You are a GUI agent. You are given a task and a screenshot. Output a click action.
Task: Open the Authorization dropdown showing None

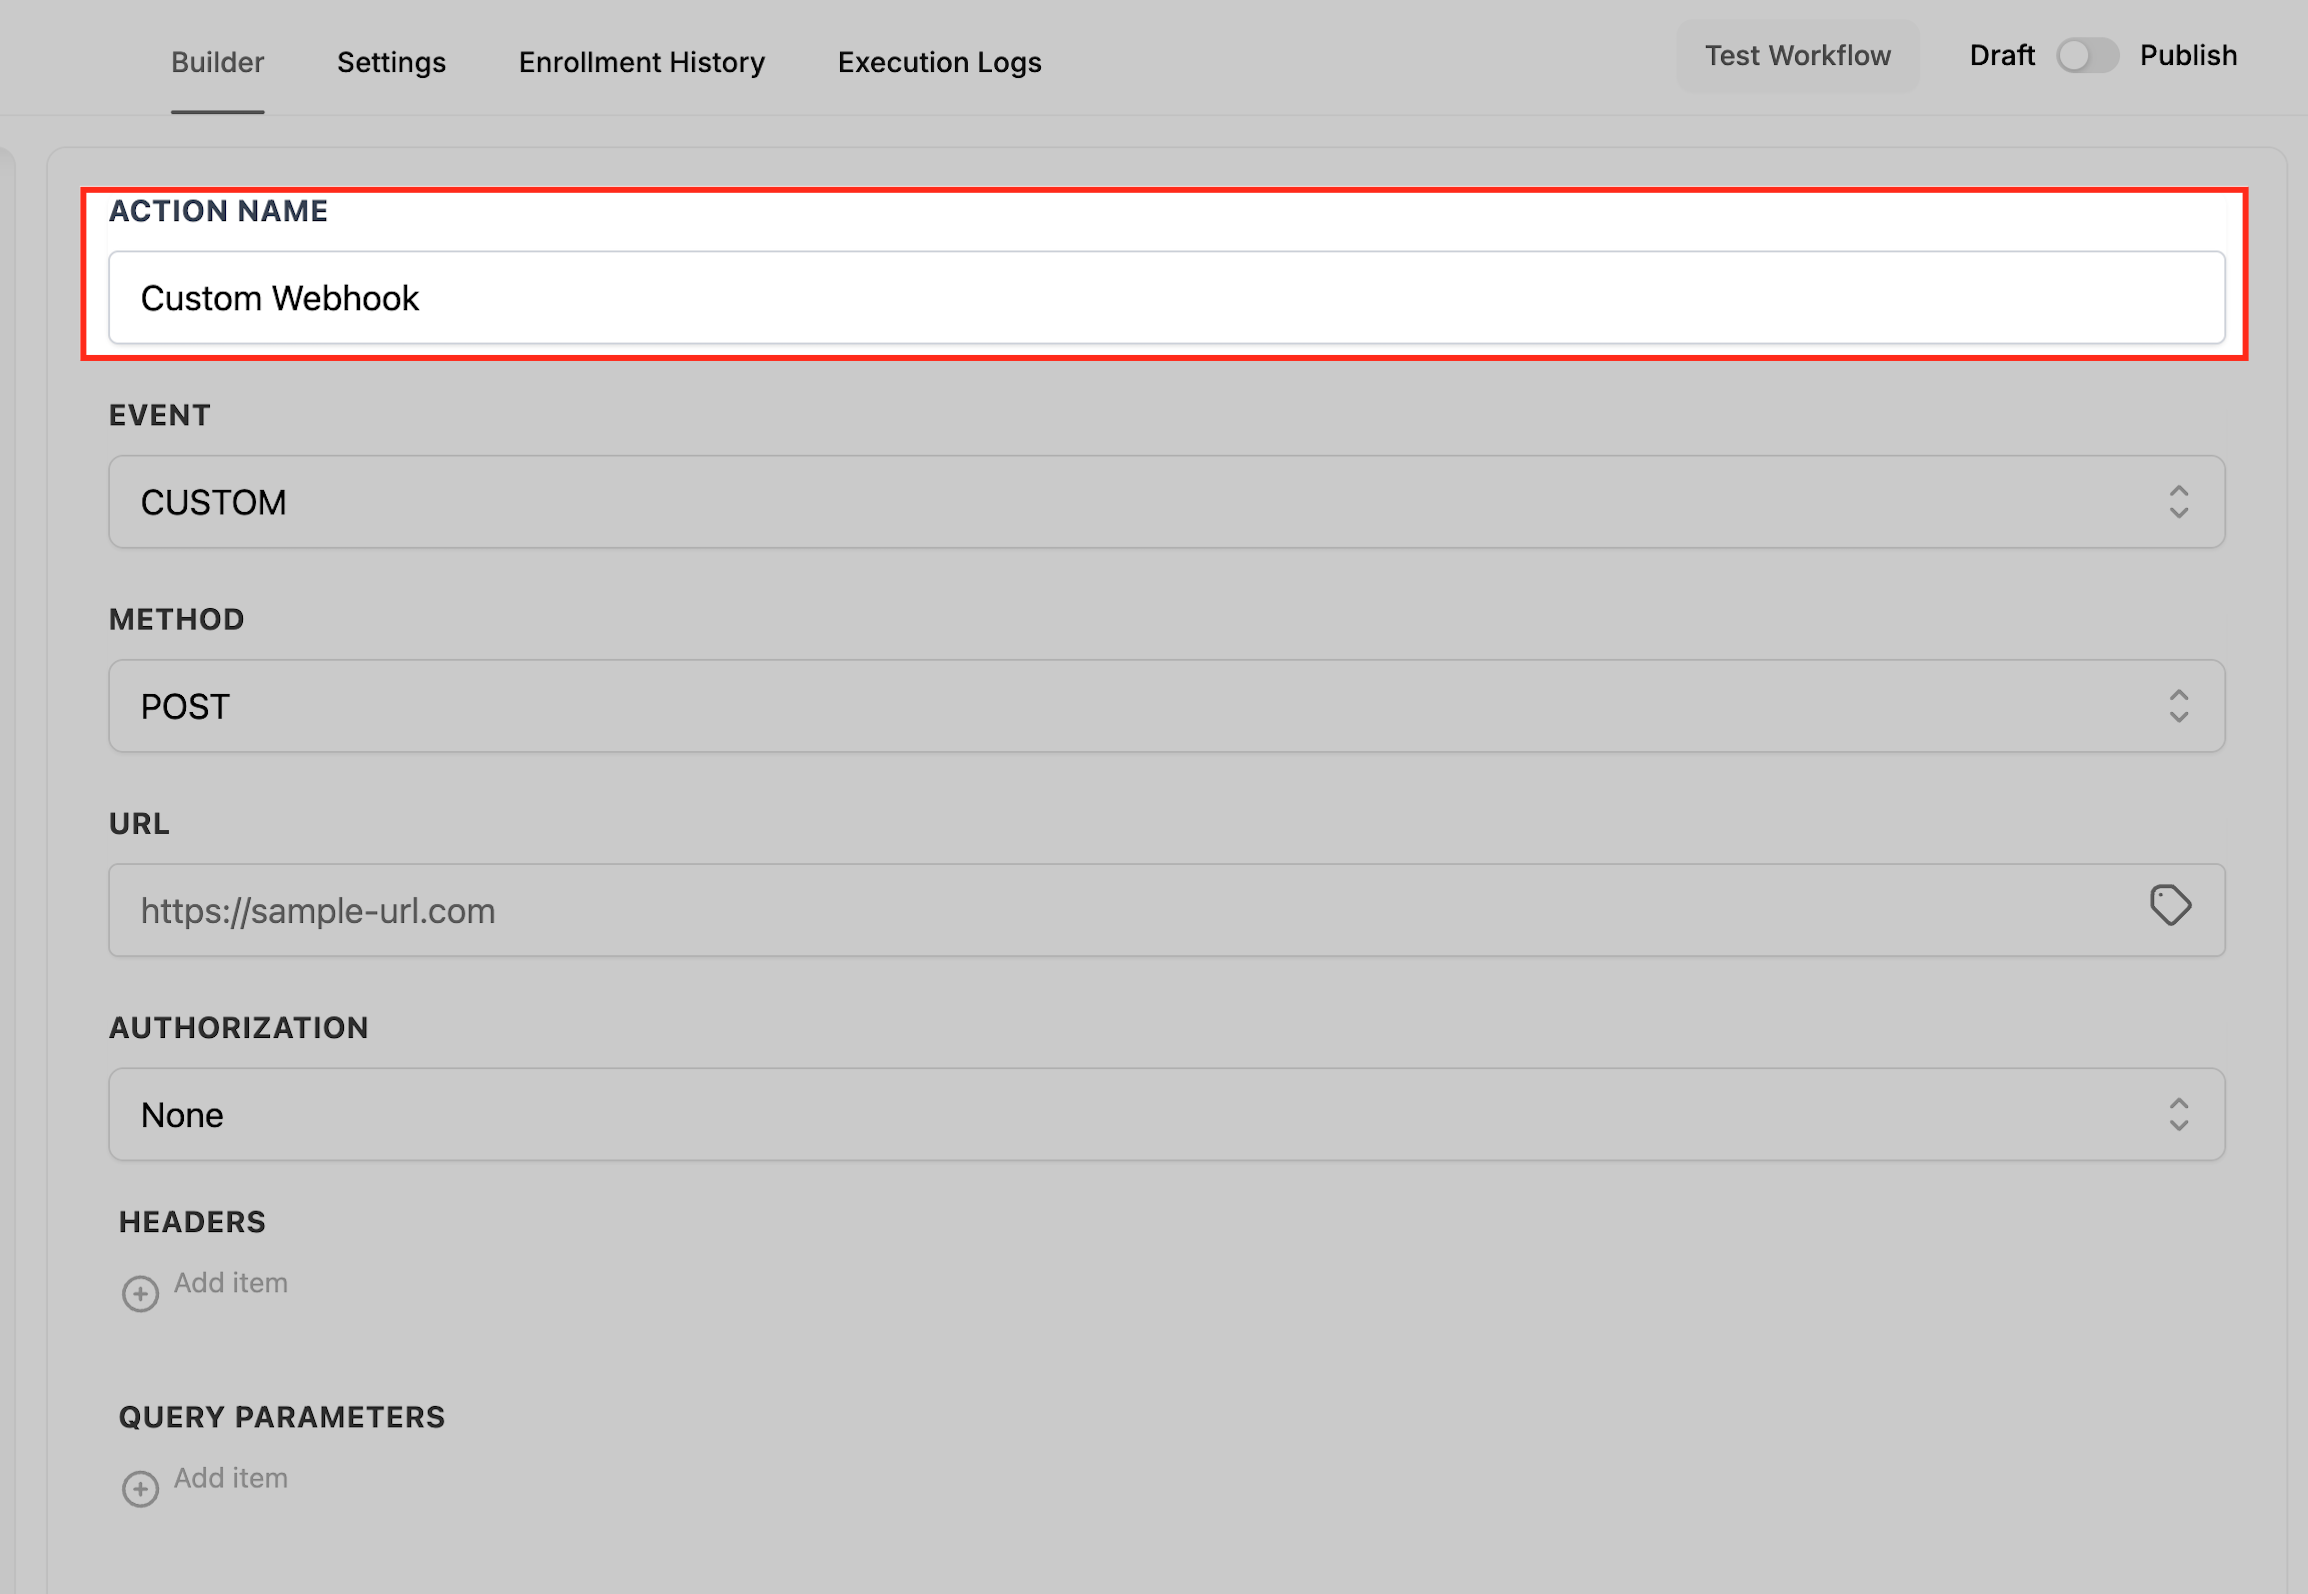pos(1166,1114)
